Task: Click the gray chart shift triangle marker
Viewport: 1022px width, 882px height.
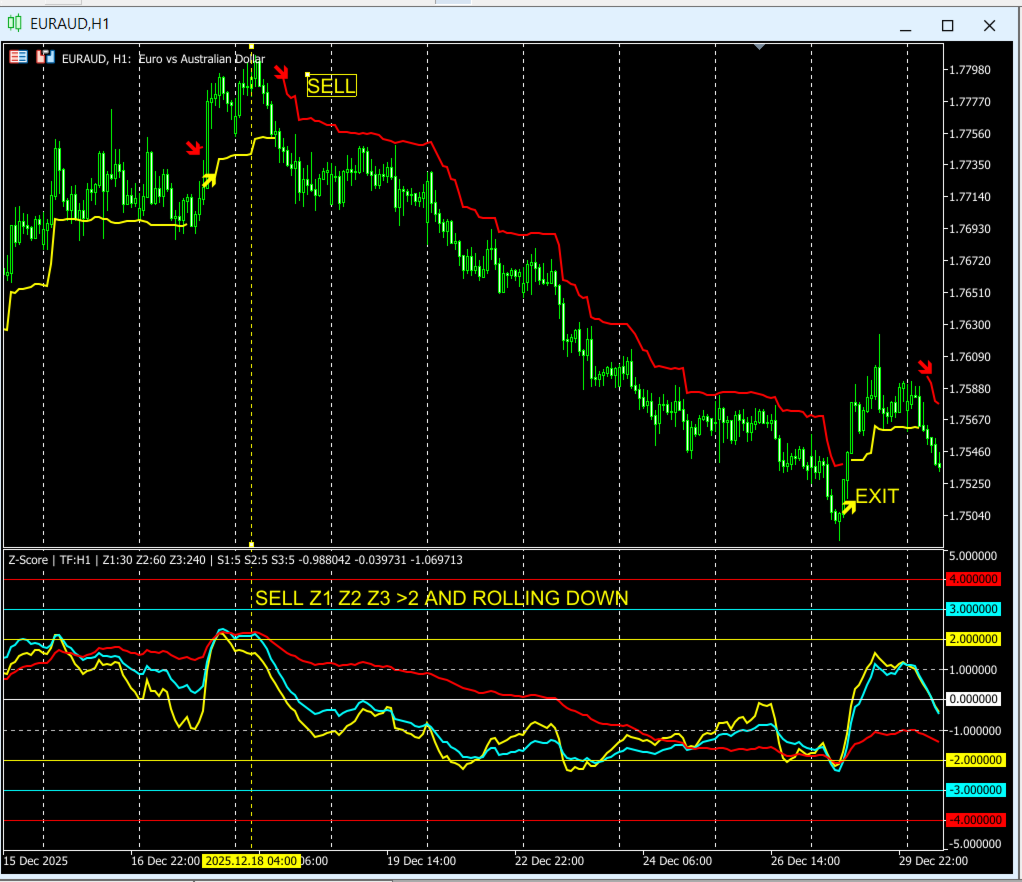Action: (x=759, y=47)
